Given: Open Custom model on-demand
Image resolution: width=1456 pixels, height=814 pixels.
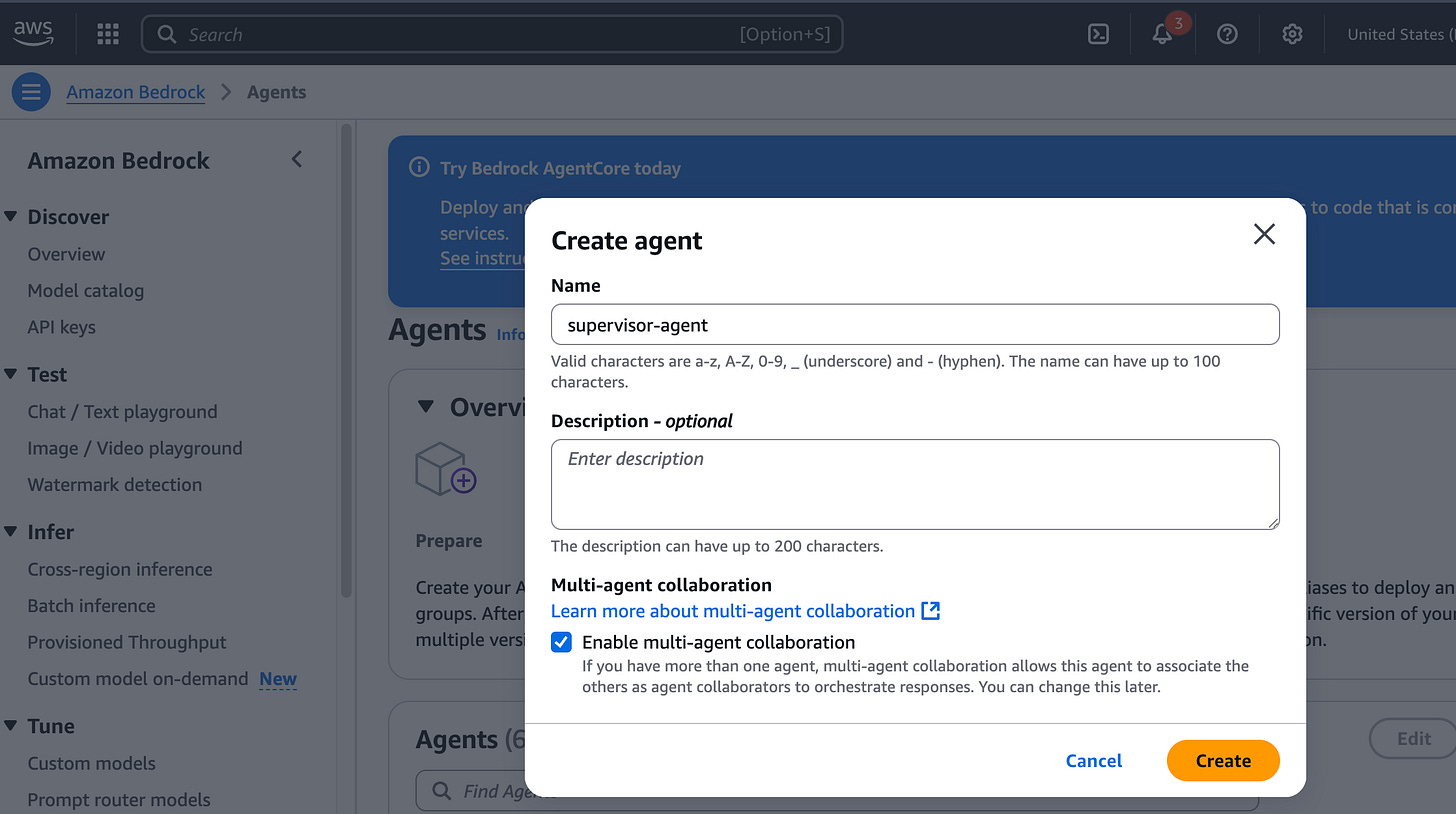Looking at the screenshot, I should 138,678.
